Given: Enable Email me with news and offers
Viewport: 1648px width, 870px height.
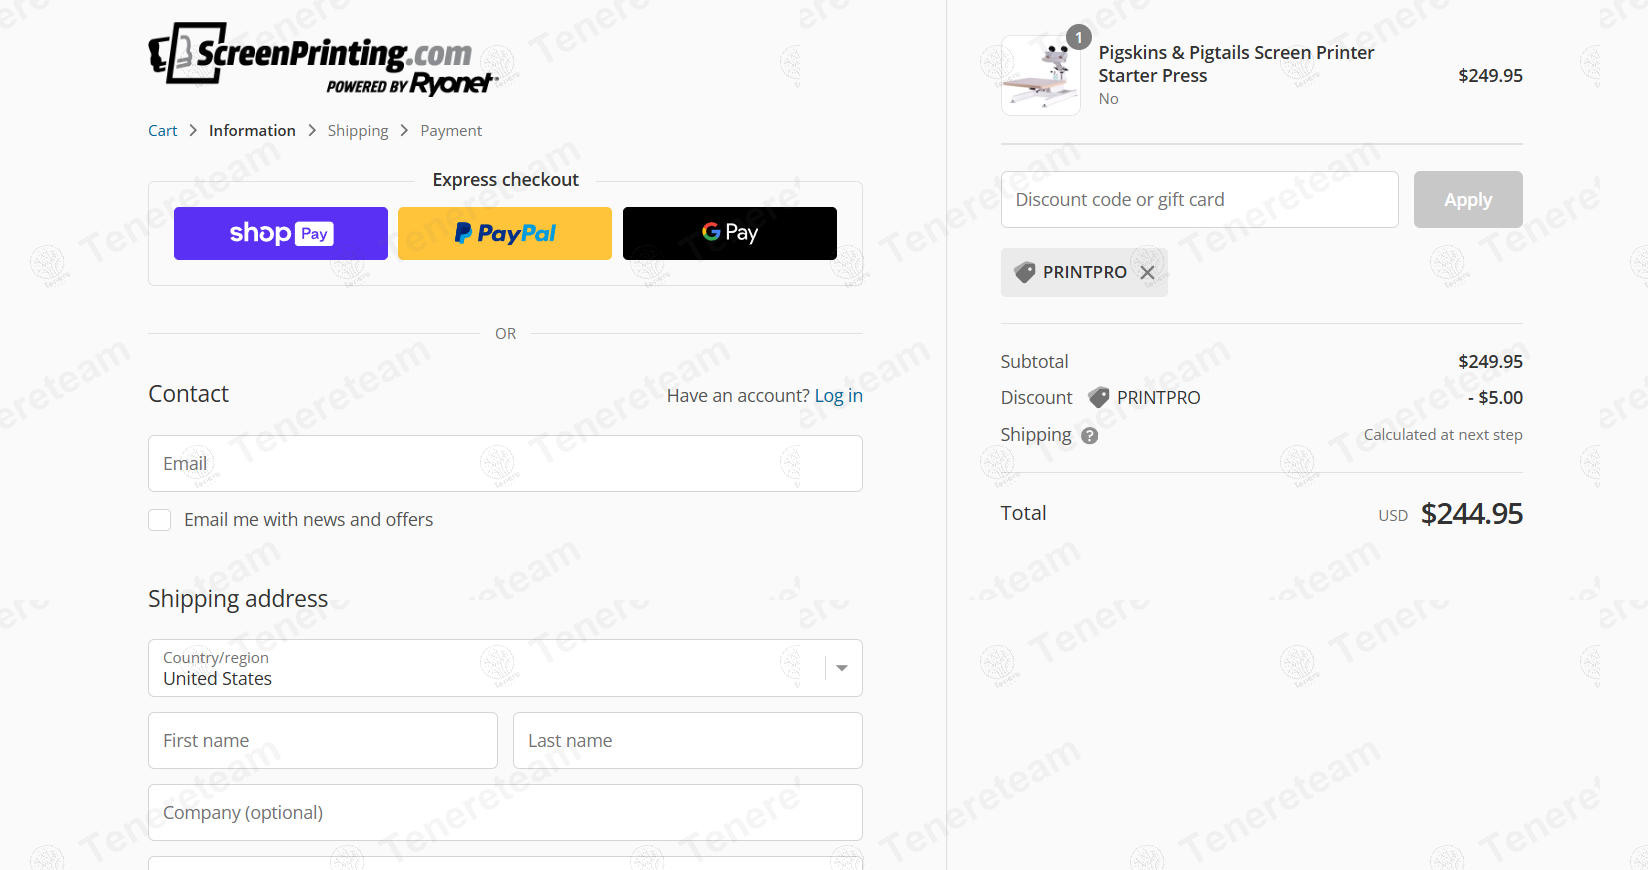Looking at the screenshot, I should point(160,520).
